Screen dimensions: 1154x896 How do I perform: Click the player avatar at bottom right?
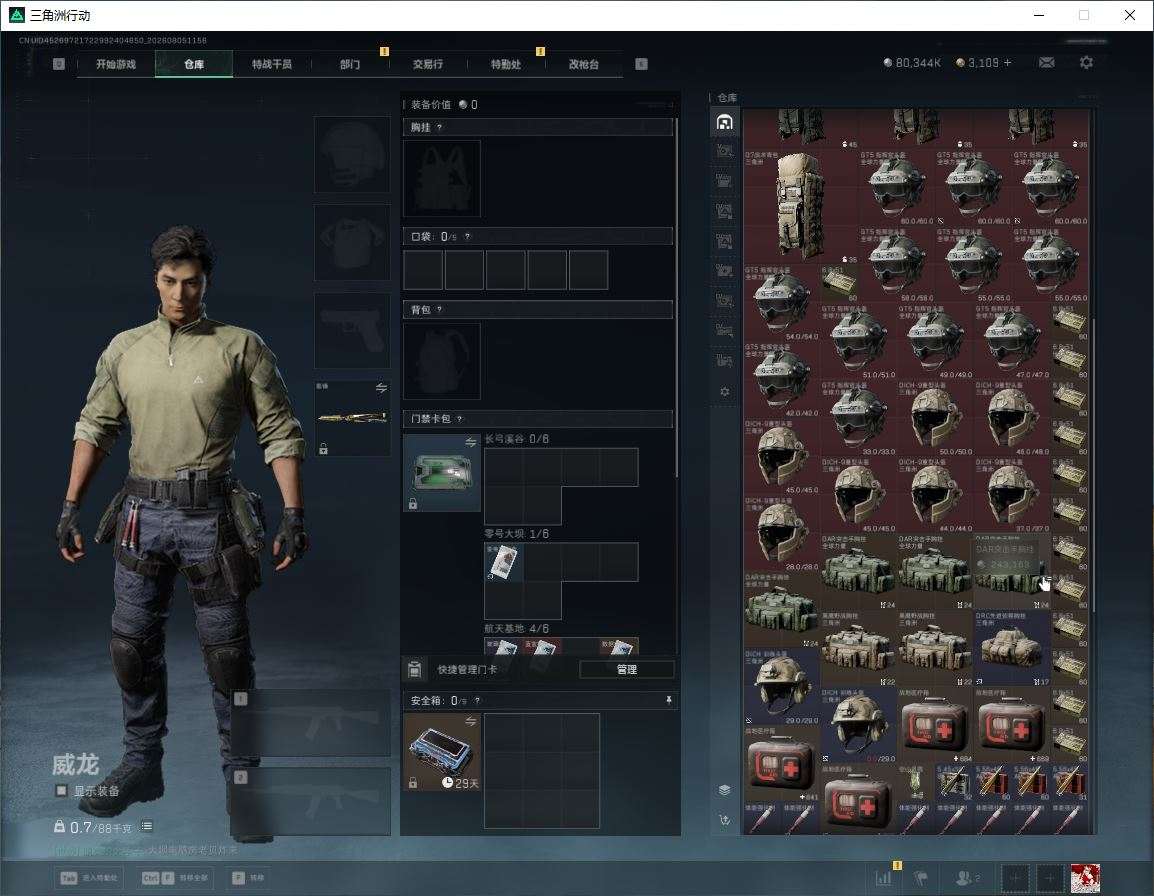tap(1085, 878)
